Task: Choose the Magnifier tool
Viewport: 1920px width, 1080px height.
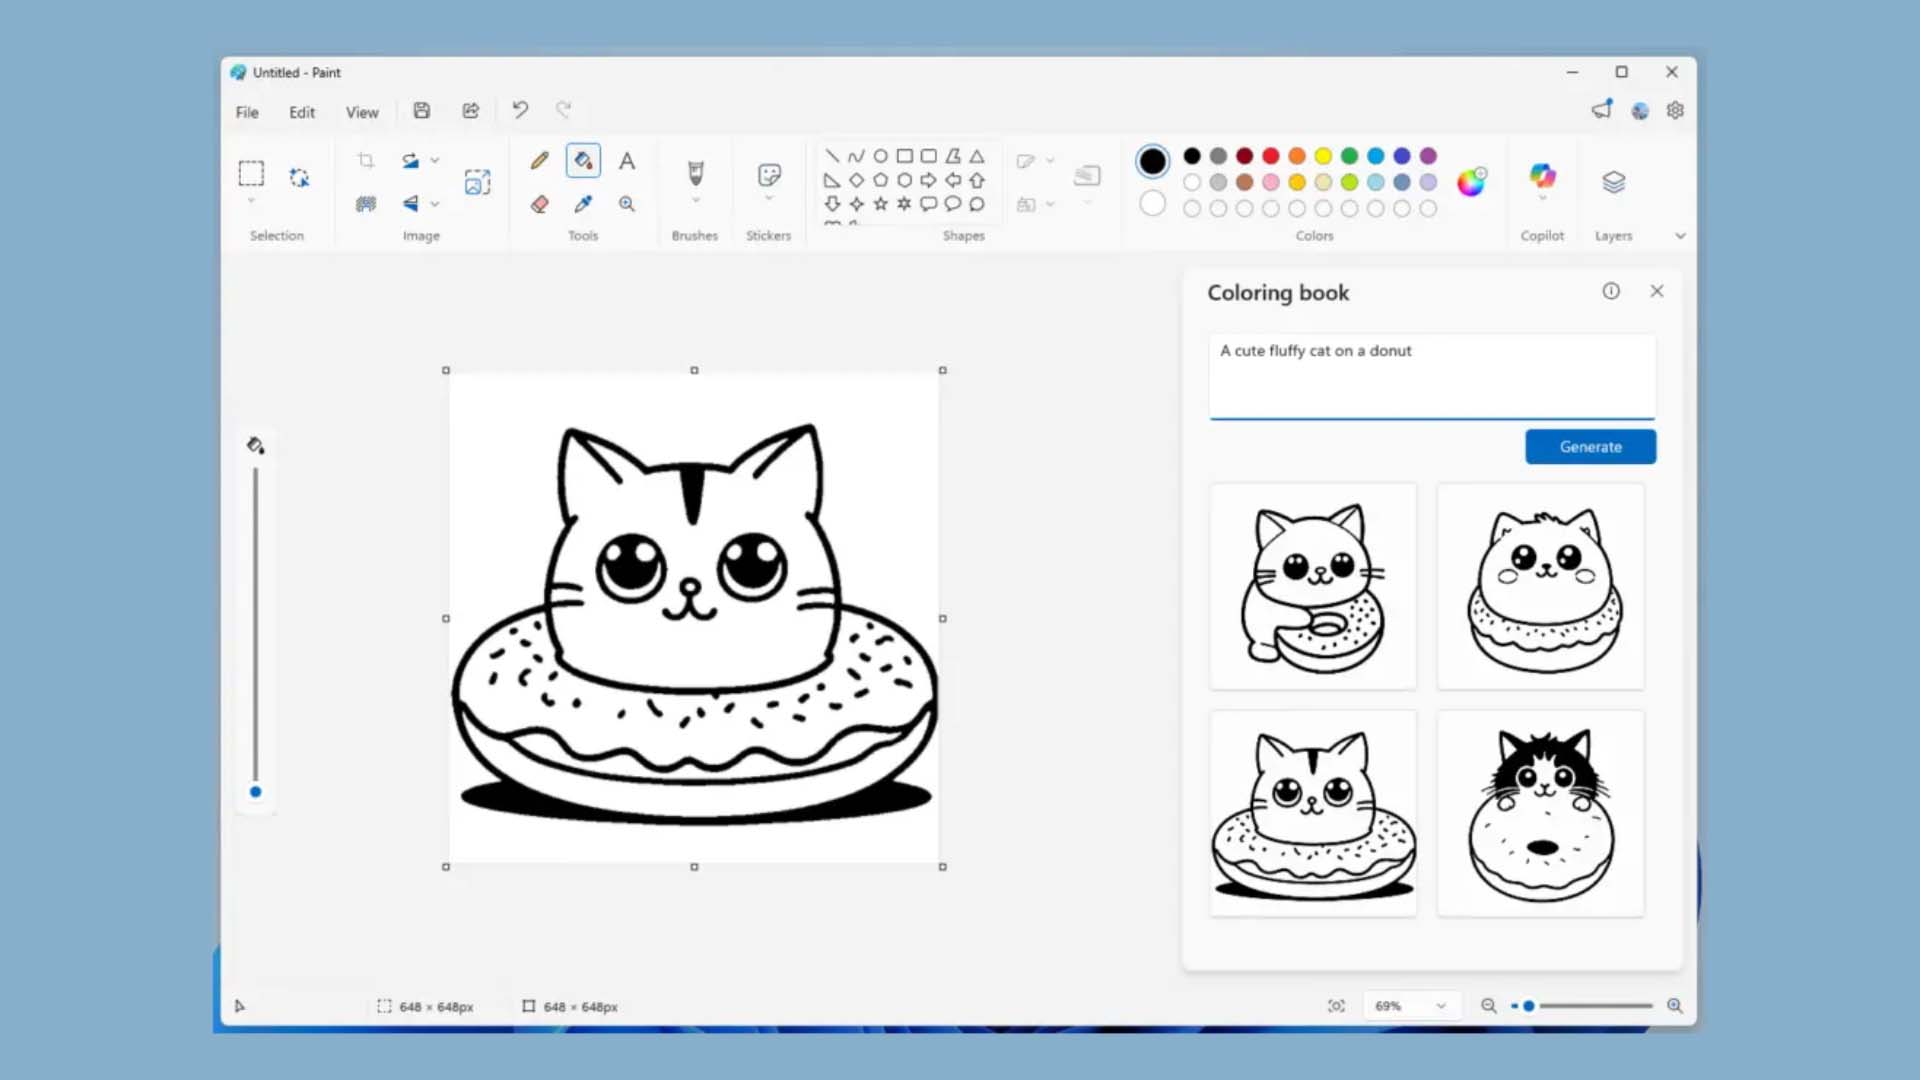Action: coord(627,204)
